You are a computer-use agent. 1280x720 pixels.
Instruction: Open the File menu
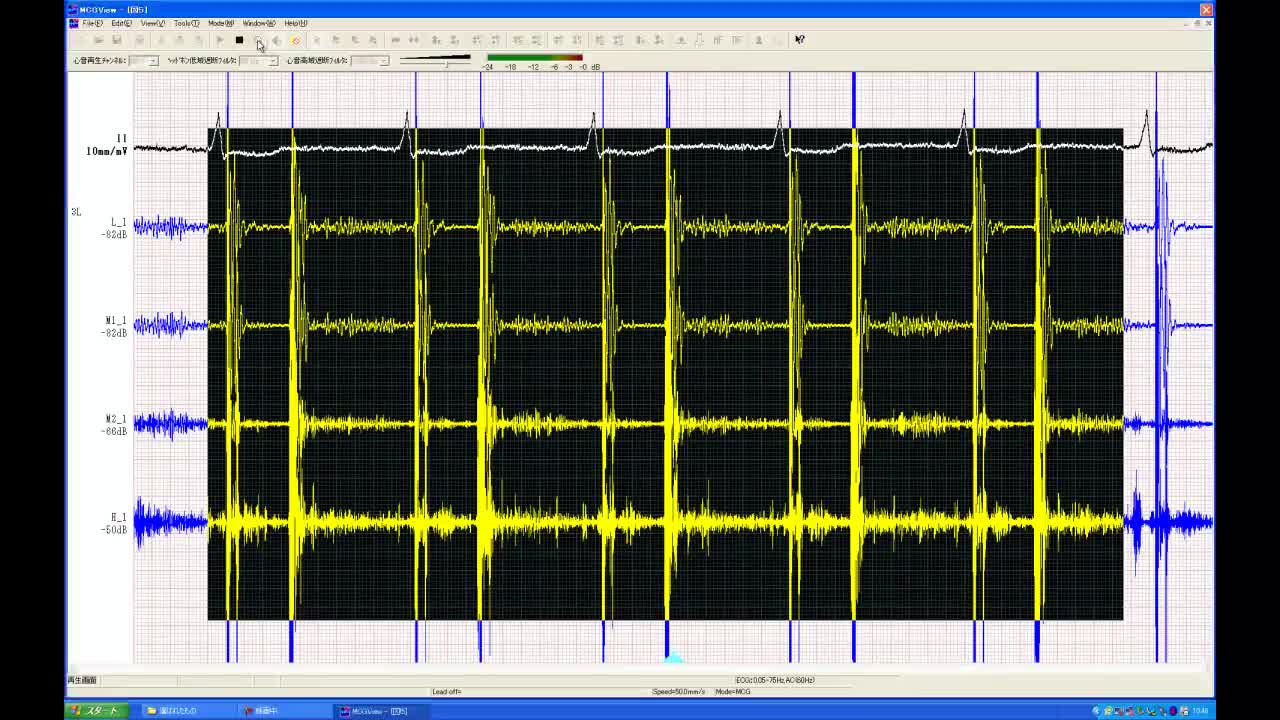tap(92, 23)
